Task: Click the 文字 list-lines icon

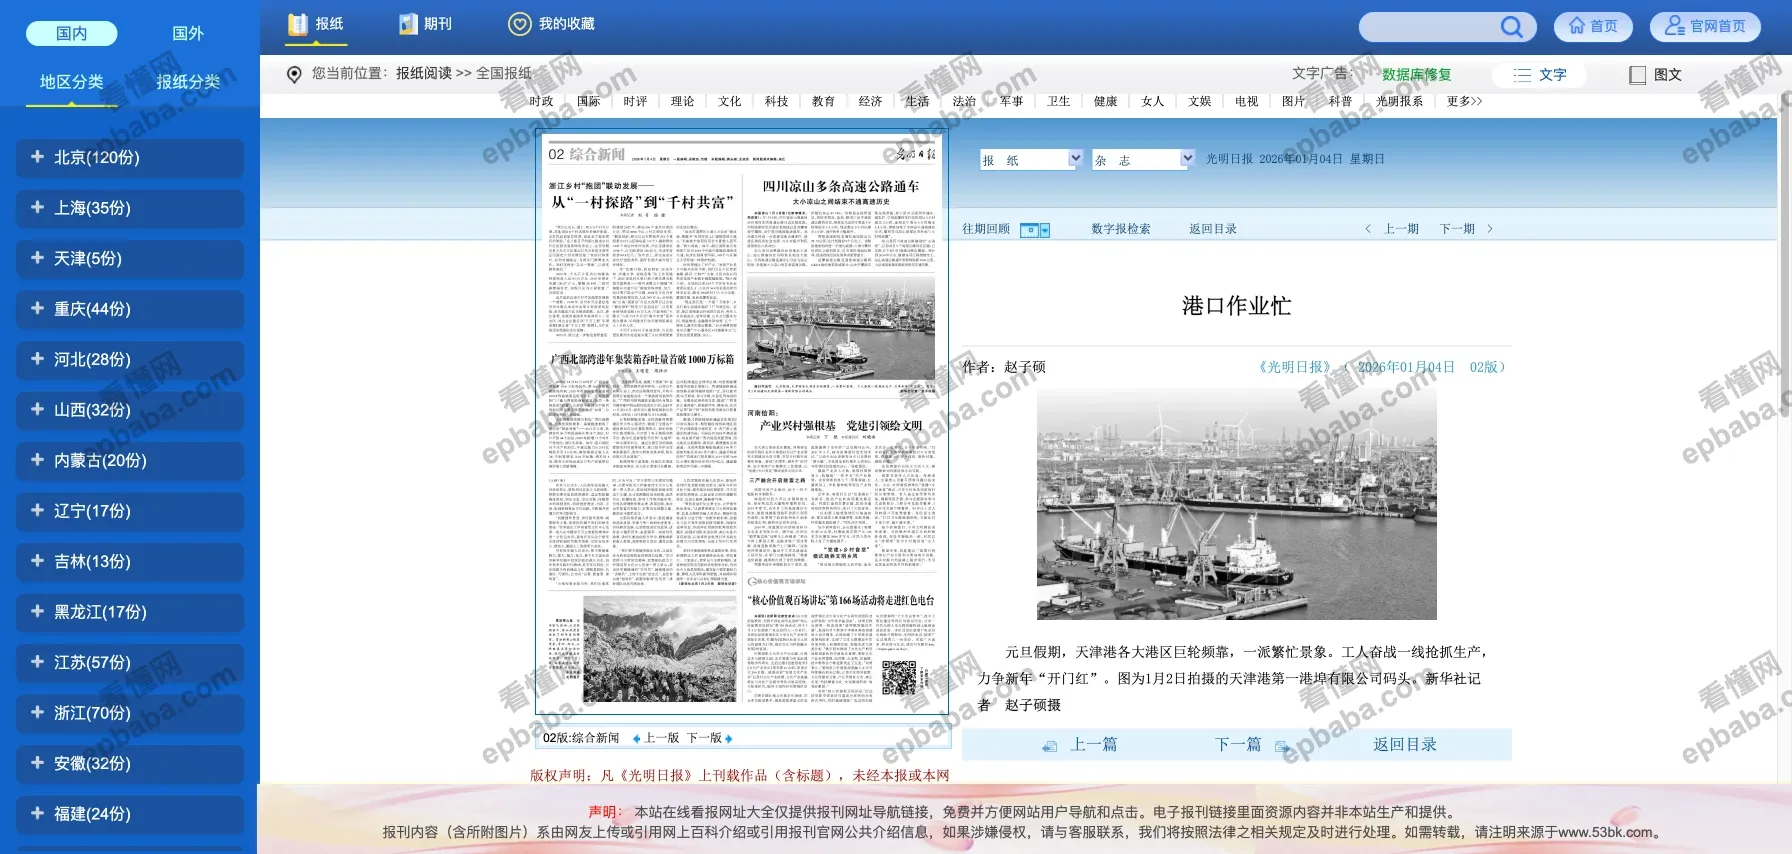Action: [x=1522, y=75]
